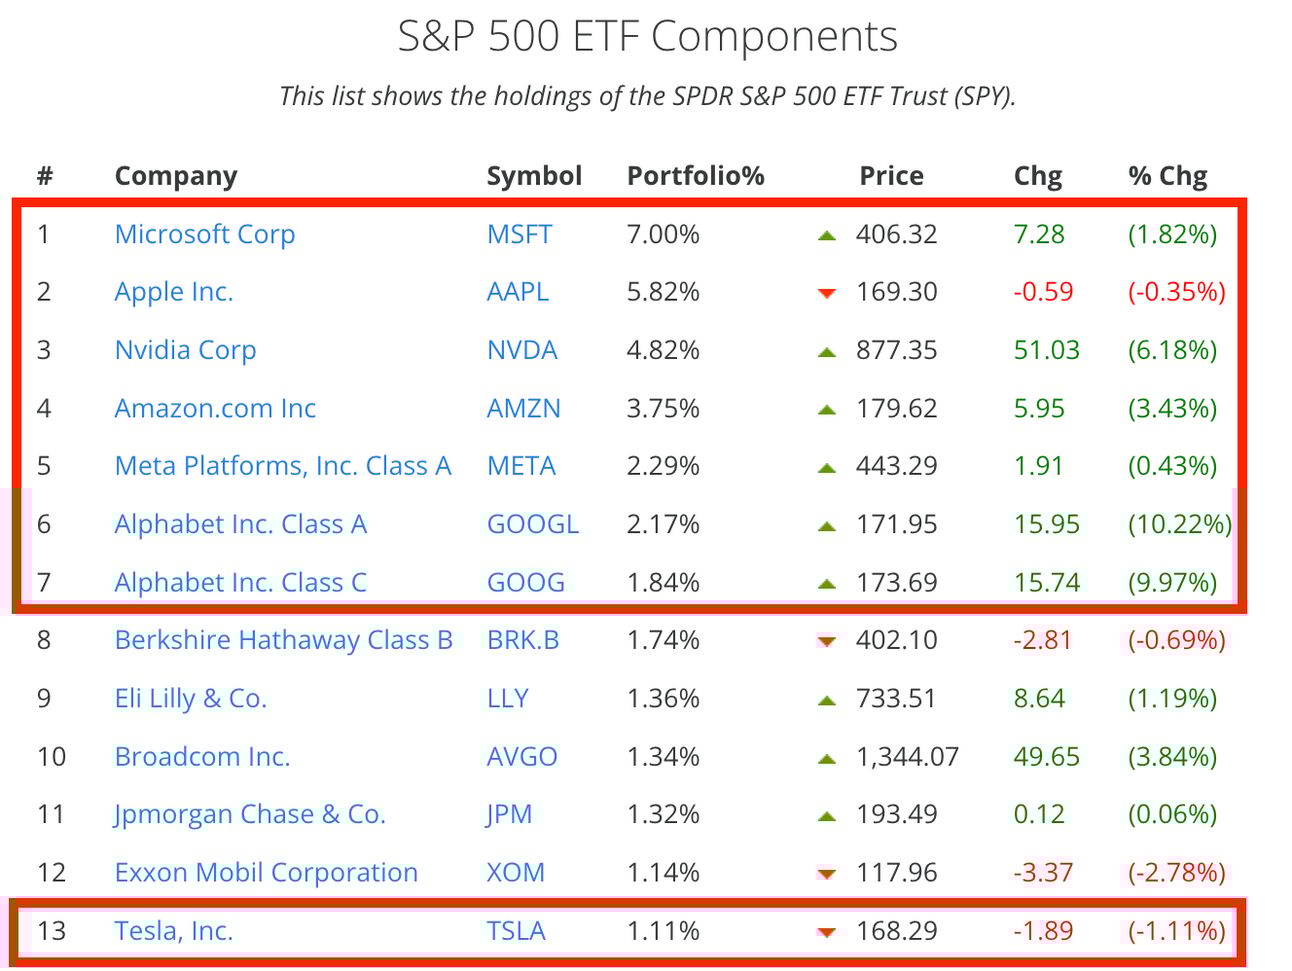Click the % Chg column header
Image resolution: width=1292 pixels, height=971 pixels.
(1168, 176)
